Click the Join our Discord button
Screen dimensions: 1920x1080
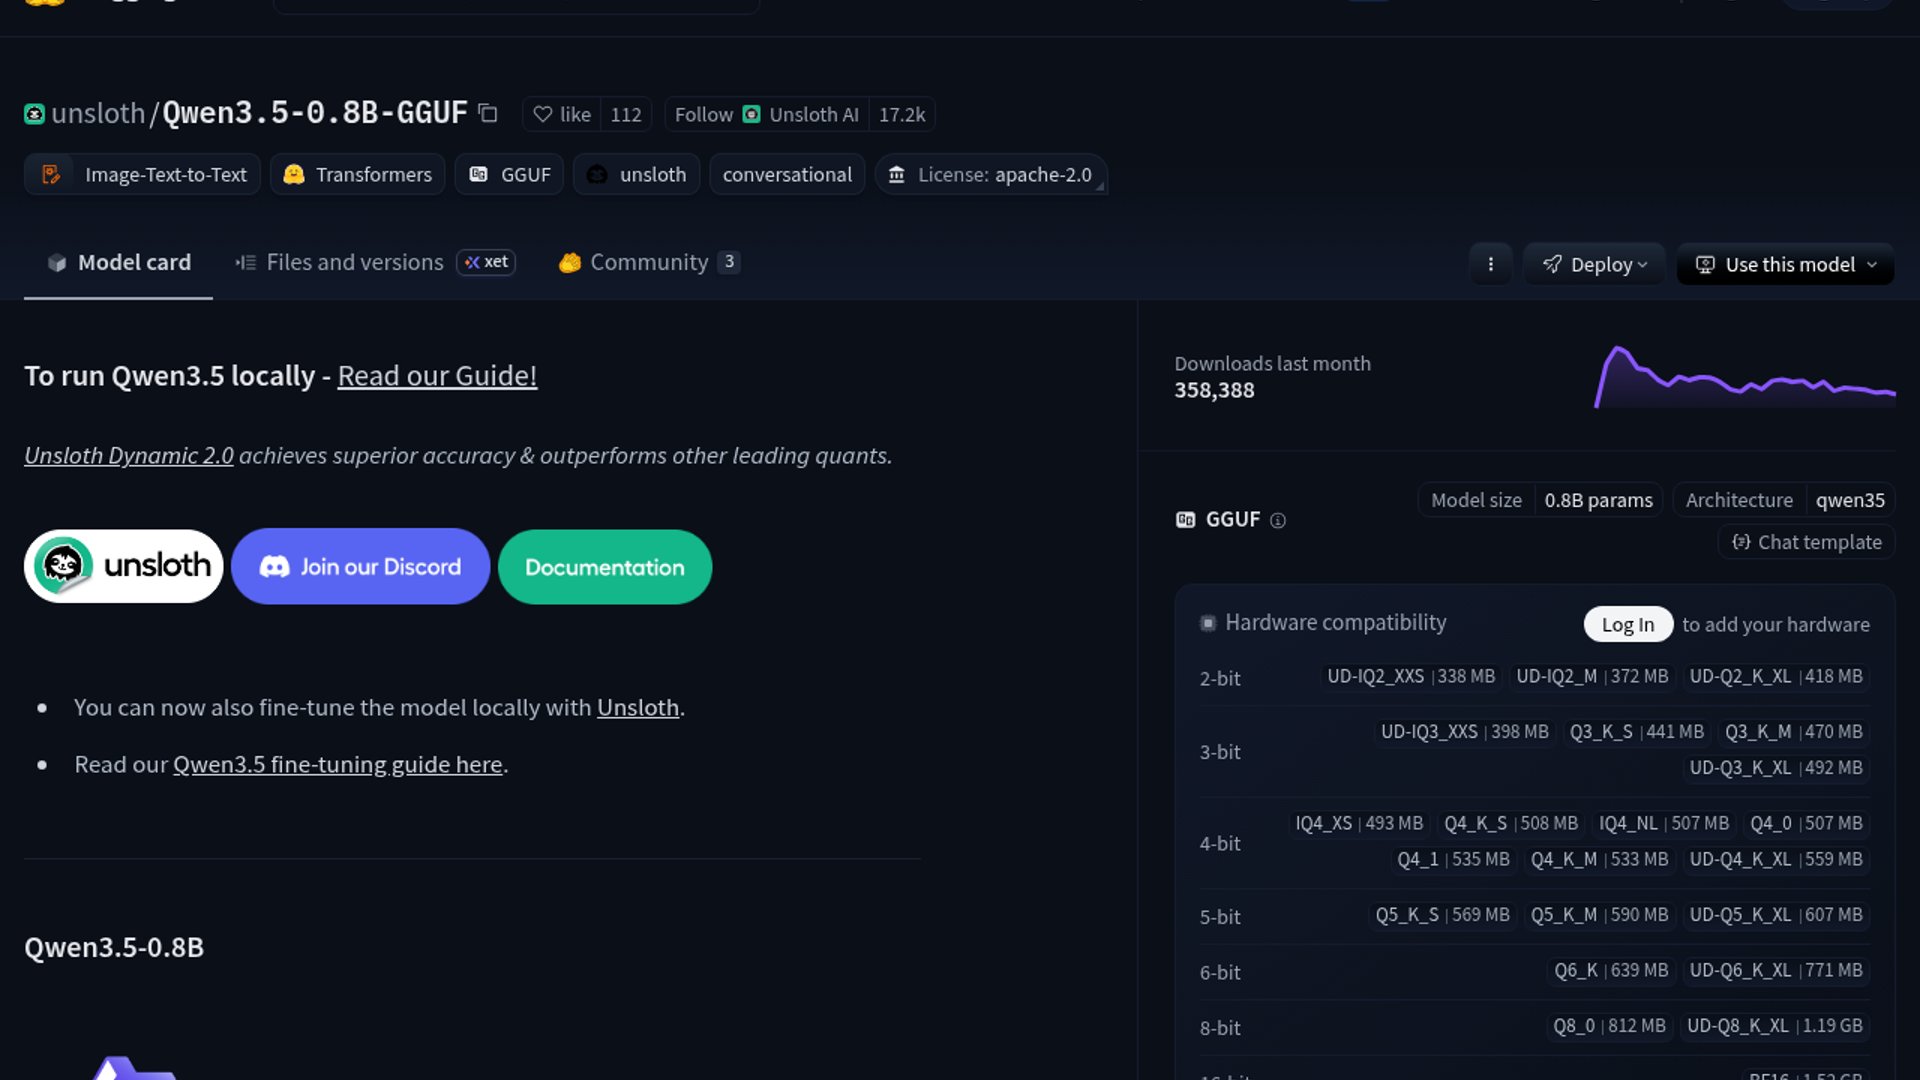[360, 566]
